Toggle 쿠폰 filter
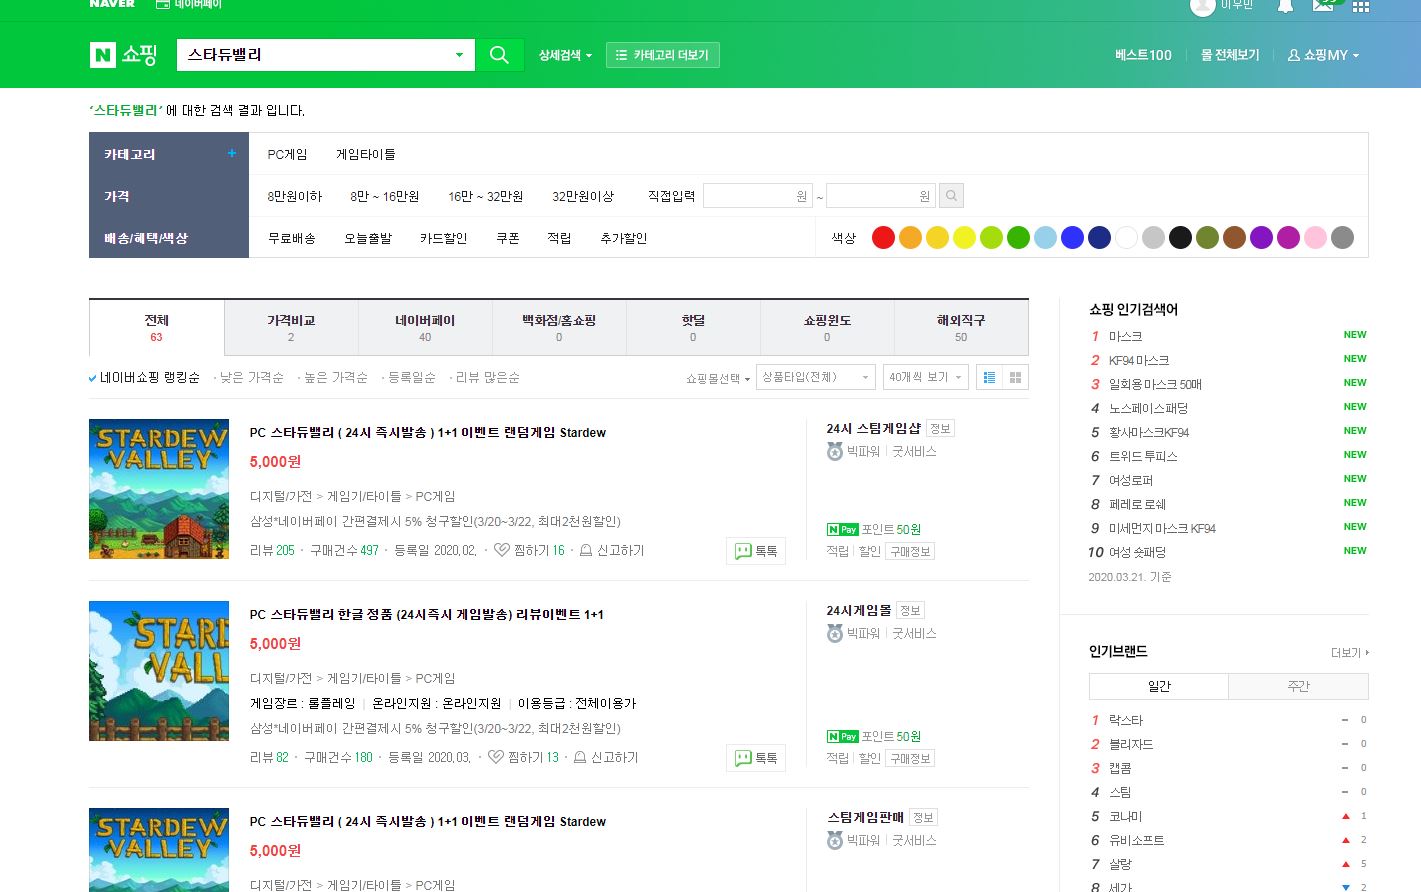The width and height of the screenshot is (1421, 892). coord(508,238)
